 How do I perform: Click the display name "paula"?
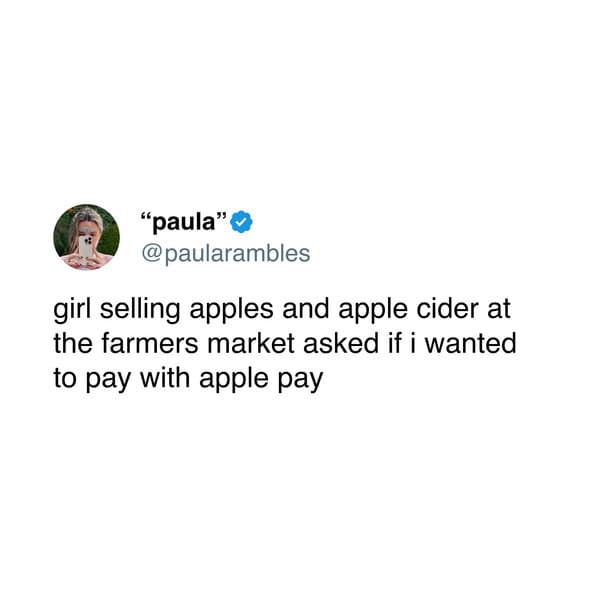point(184,222)
